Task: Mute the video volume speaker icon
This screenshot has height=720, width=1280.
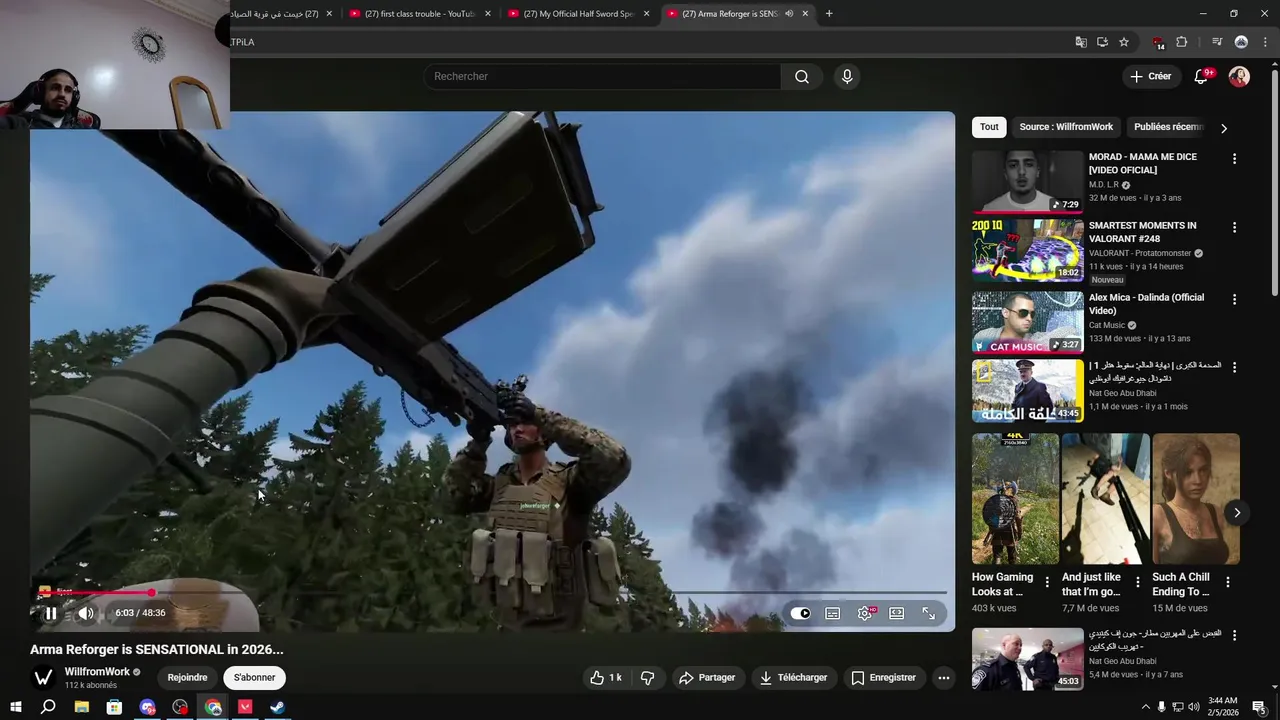Action: pyautogui.click(x=86, y=613)
